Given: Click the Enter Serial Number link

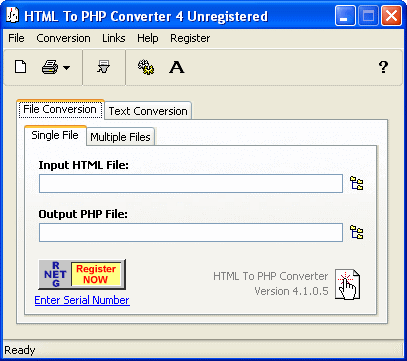Looking at the screenshot, I should (x=82, y=300).
